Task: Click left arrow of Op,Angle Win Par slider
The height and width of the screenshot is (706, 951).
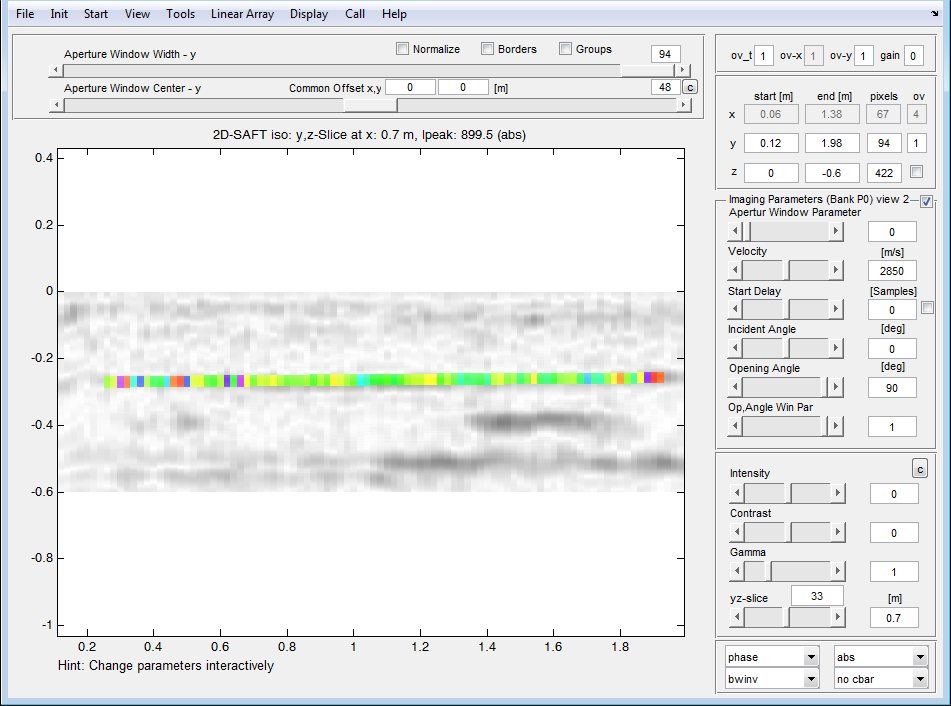Action: pyautogui.click(x=735, y=426)
